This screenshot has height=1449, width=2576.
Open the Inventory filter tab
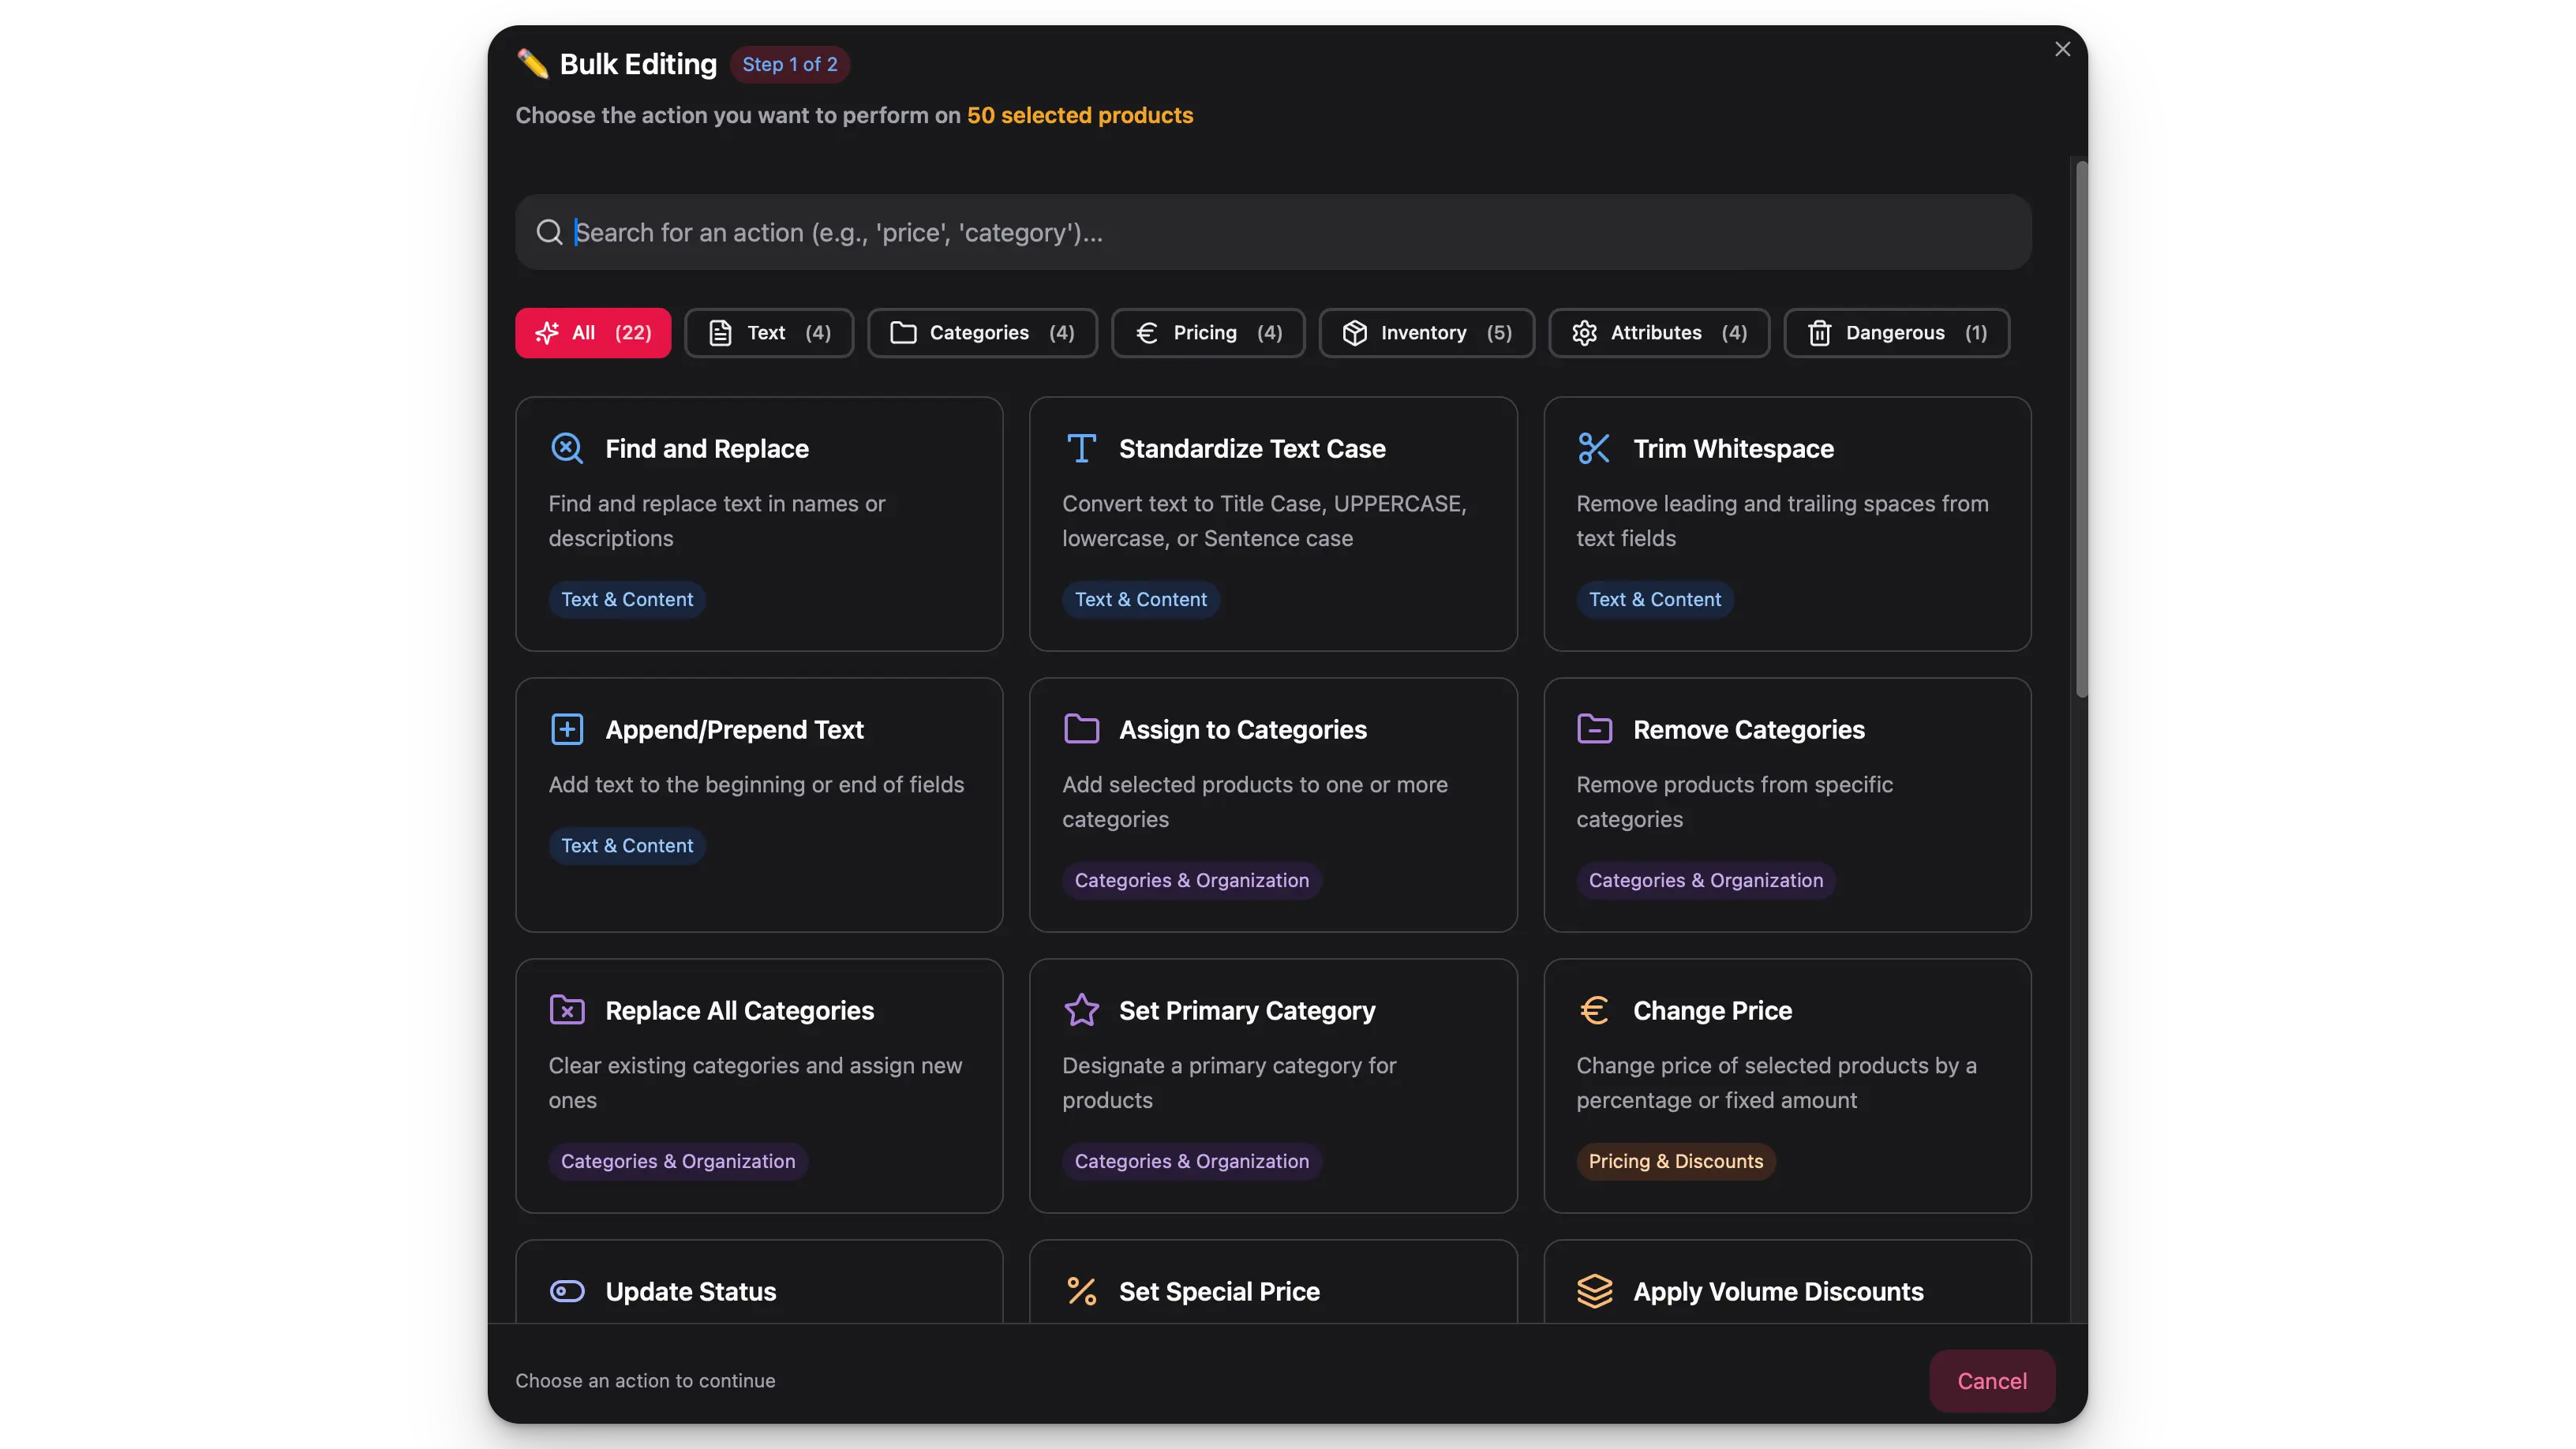1426,333
